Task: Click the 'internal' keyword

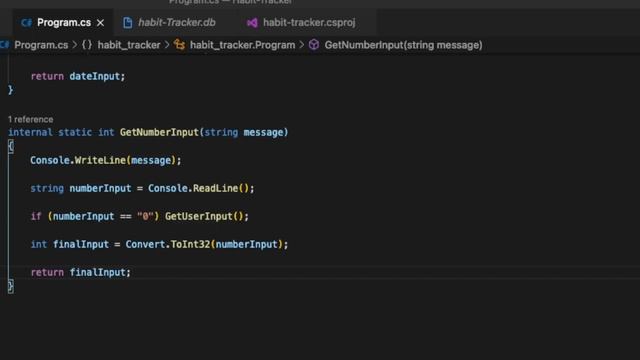Action: click(x=30, y=132)
